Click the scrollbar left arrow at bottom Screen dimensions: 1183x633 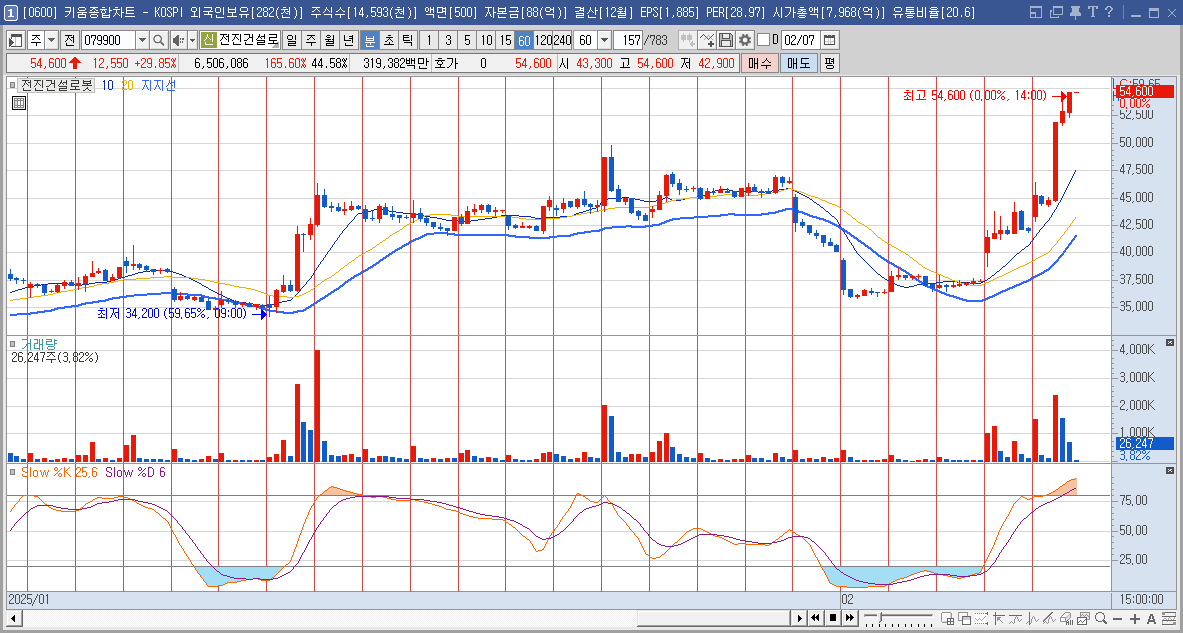(x=14, y=619)
